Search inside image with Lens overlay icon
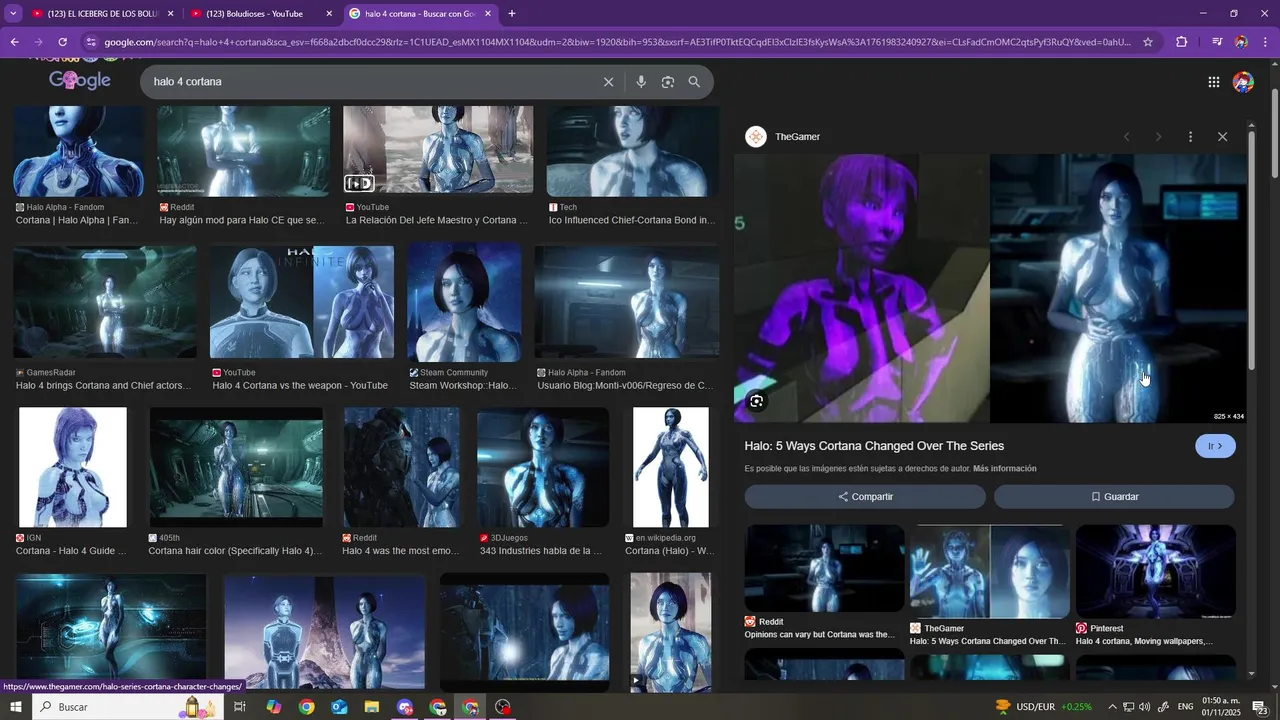 click(757, 401)
